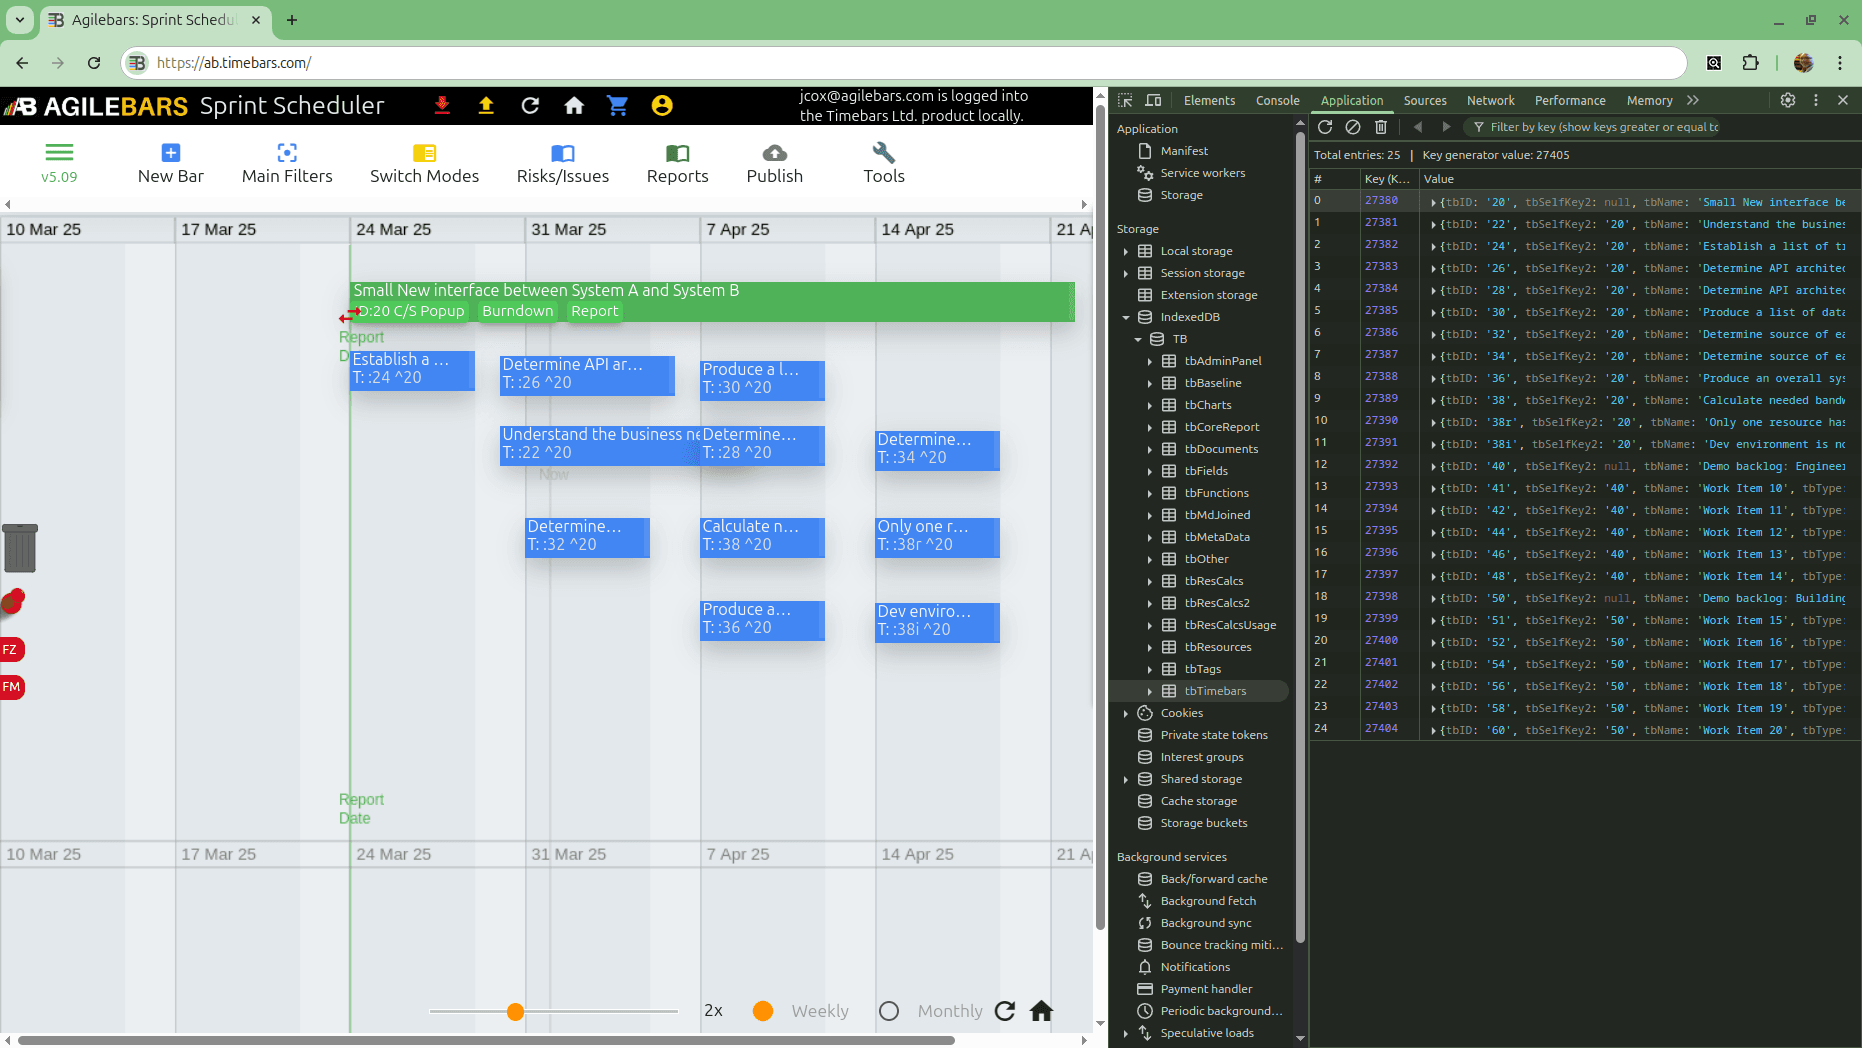Screen dimensions: 1862x1048
Task: Switch to the Sources tab
Action: [x=1425, y=100]
